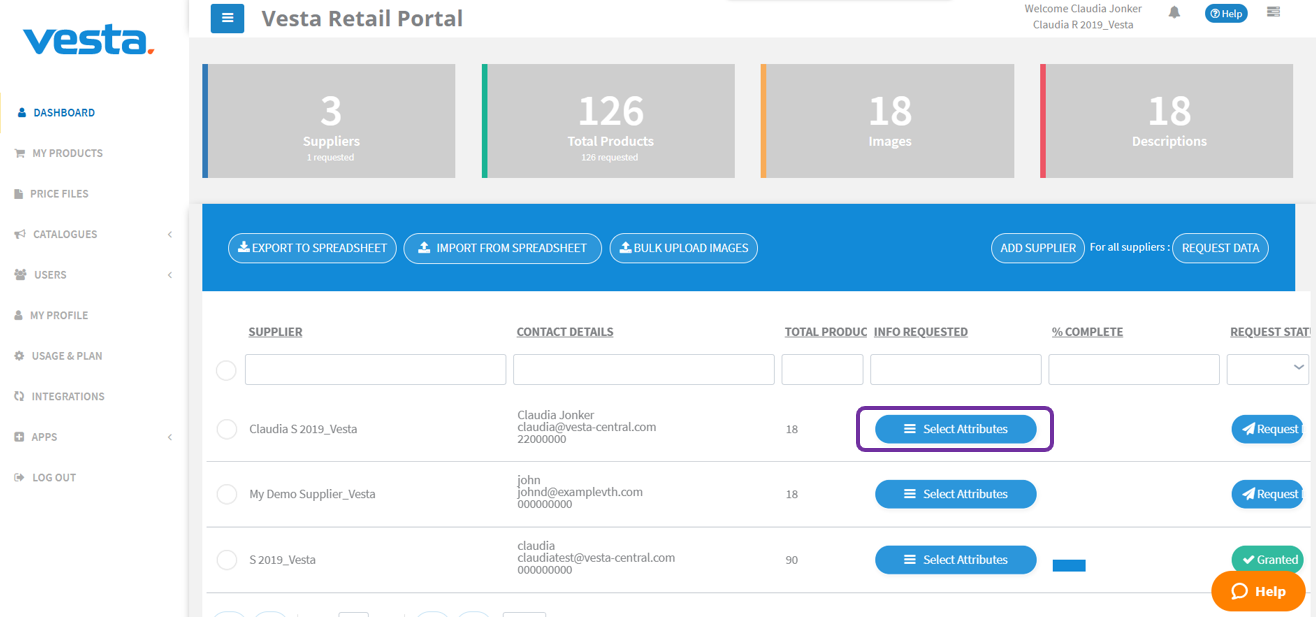
Task: Click supplier name Claudia S 2019_Vesta
Action: pyautogui.click(x=303, y=429)
